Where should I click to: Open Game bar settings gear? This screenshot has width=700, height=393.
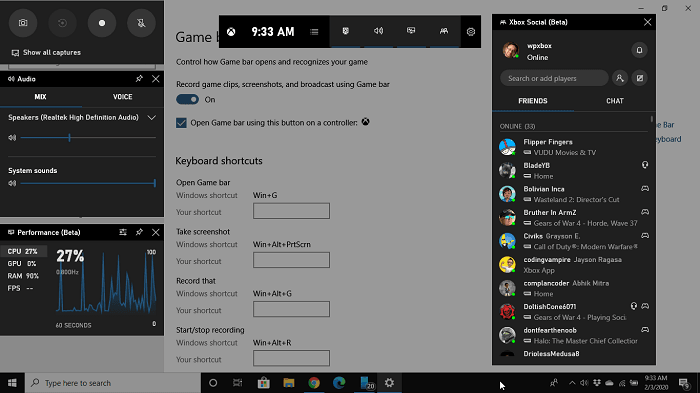(471, 32)
